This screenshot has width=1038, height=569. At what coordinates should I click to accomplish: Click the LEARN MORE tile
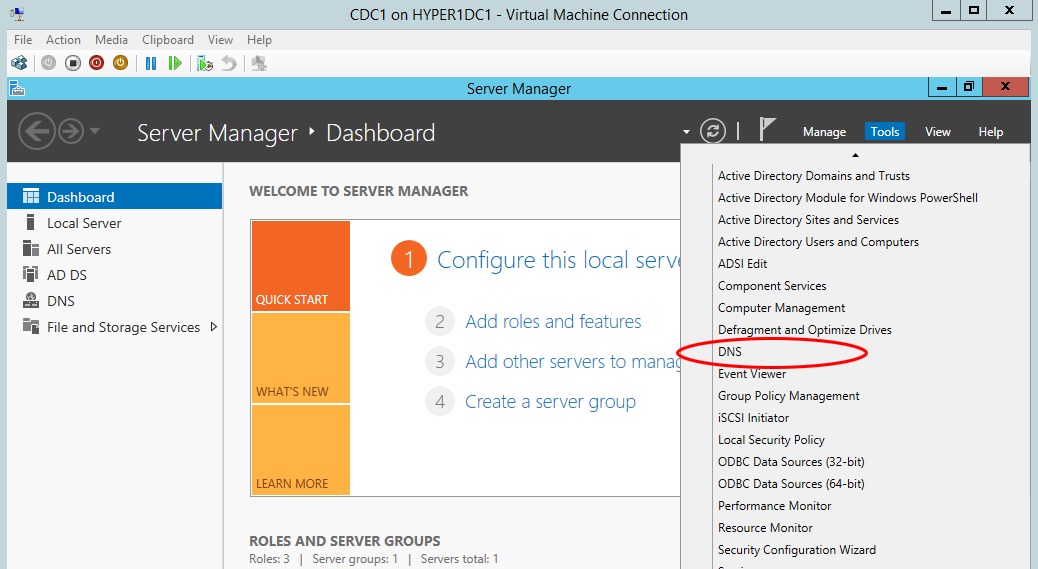(x=301, y=450)
